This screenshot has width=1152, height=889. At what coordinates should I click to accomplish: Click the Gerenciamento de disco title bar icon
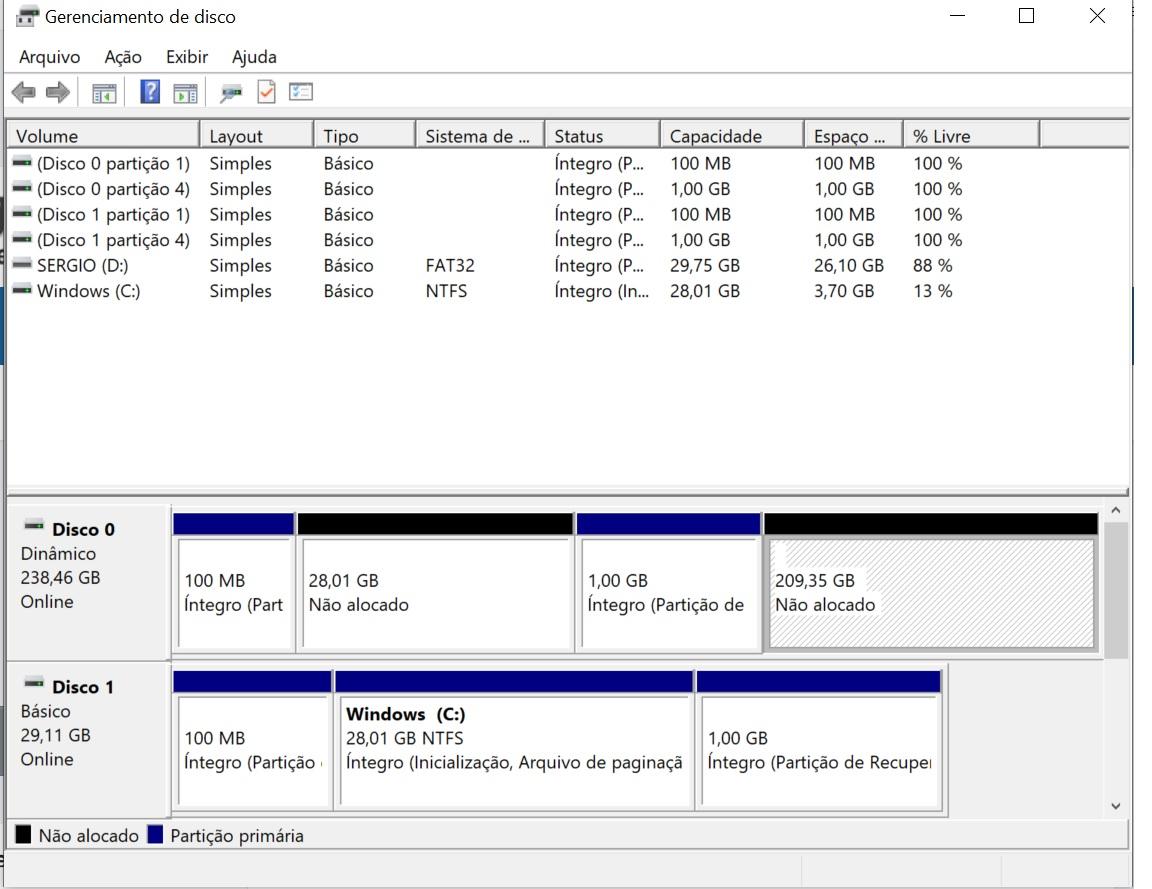pos(27,16)
